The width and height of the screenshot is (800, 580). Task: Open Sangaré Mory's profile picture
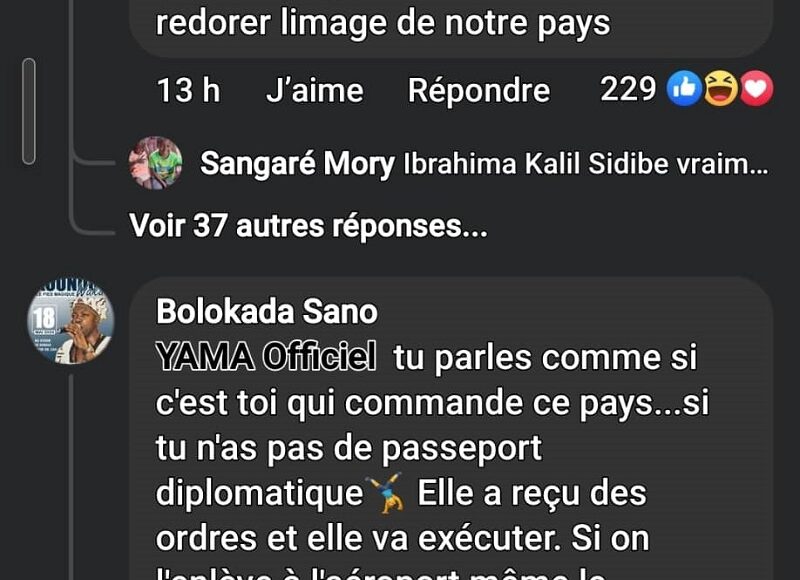[156, 163]
